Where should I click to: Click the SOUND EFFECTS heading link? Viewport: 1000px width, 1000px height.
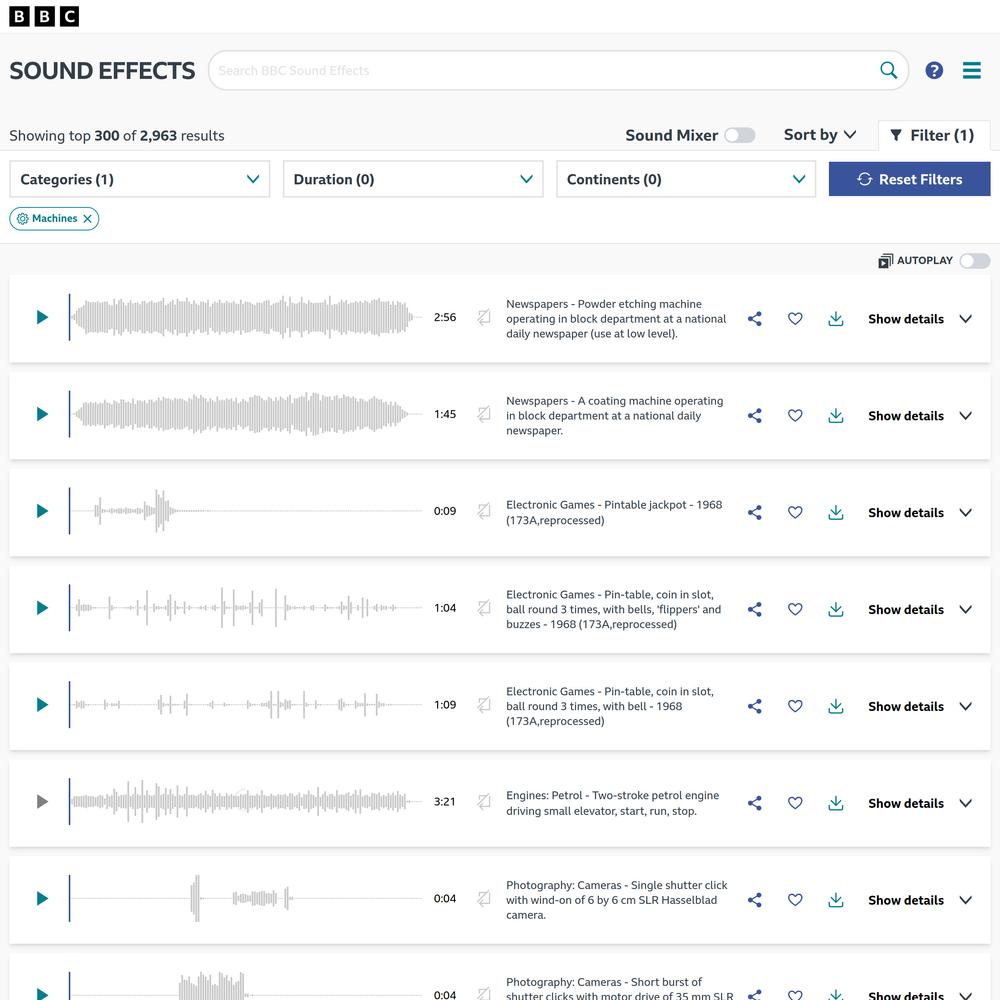pos(102,71)
